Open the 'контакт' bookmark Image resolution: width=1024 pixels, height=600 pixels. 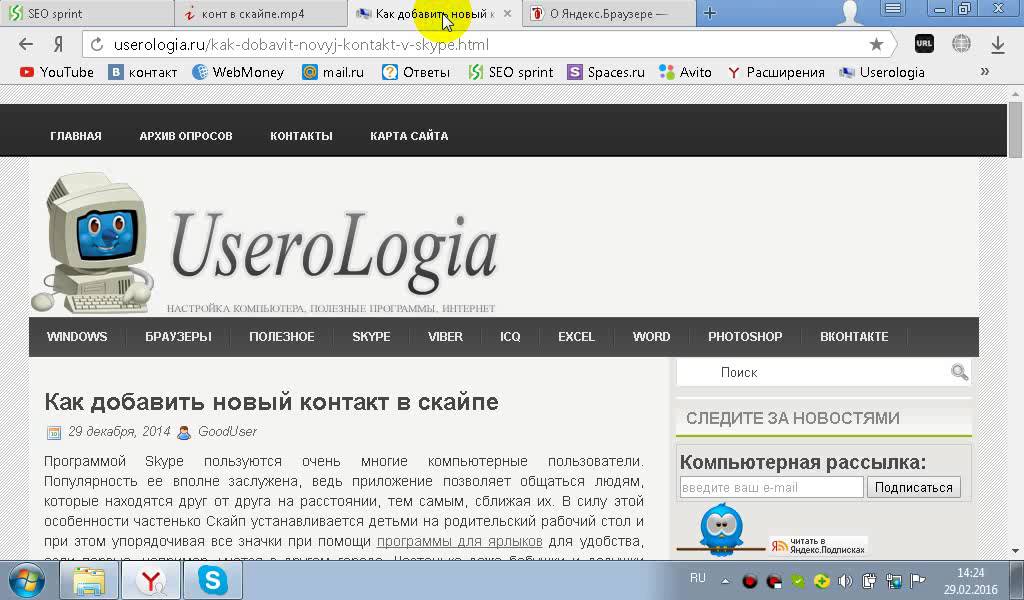click(x=143, y=72)
